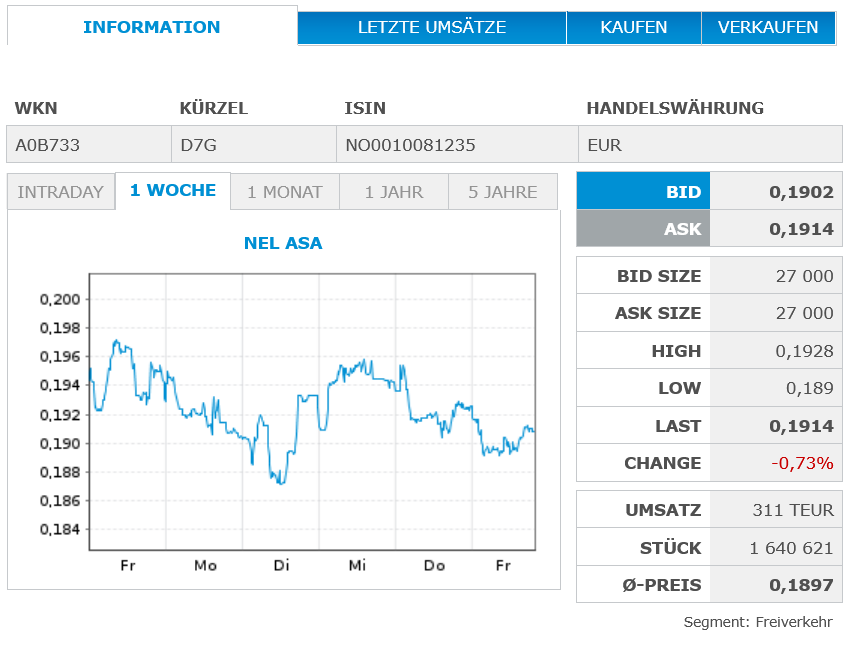Image resolution: width=865 pixels, height=652 pixels.
Task: Show the 1 MONAT chart
Action: 285,192
